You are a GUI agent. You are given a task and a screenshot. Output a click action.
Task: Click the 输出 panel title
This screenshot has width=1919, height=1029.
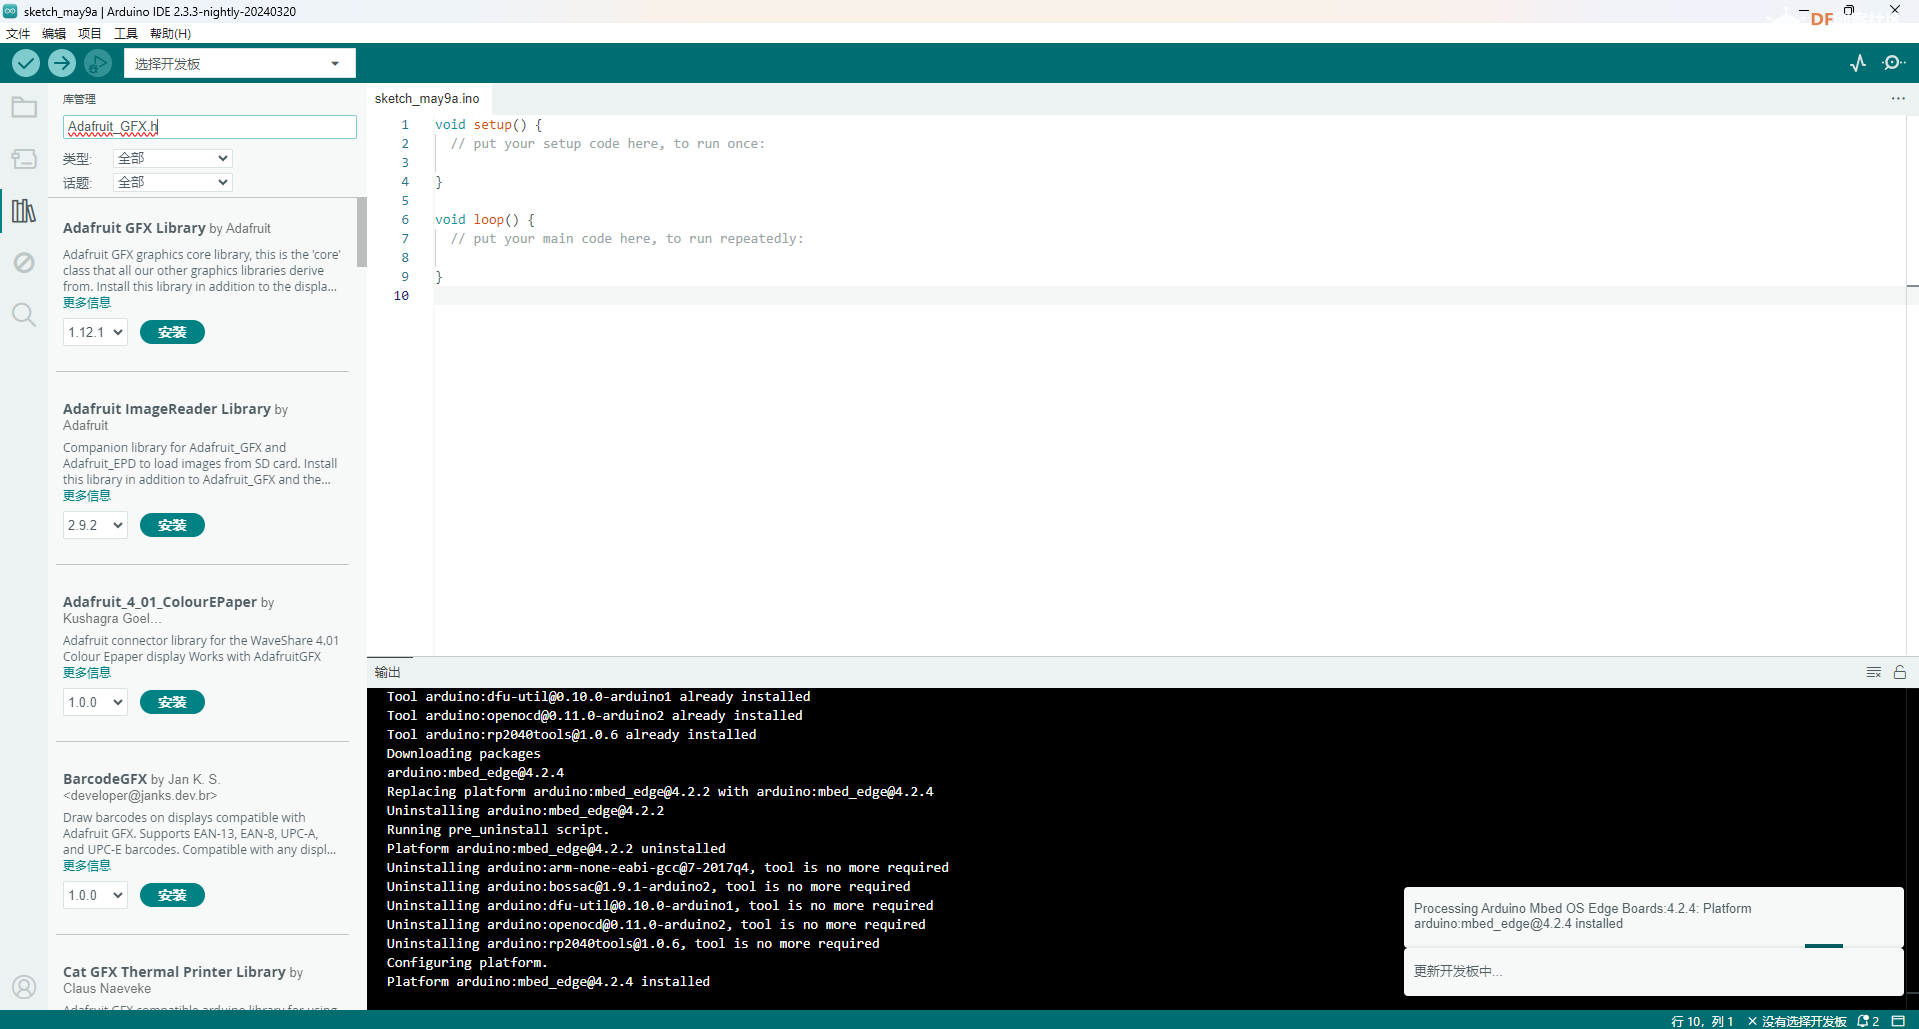coord(388,672)
